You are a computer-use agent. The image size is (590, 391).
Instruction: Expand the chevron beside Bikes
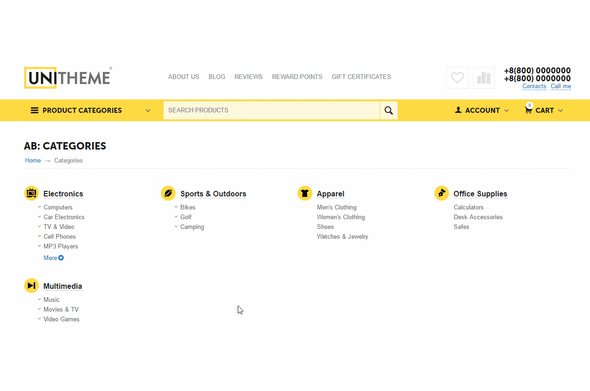(x=176, y=207)
